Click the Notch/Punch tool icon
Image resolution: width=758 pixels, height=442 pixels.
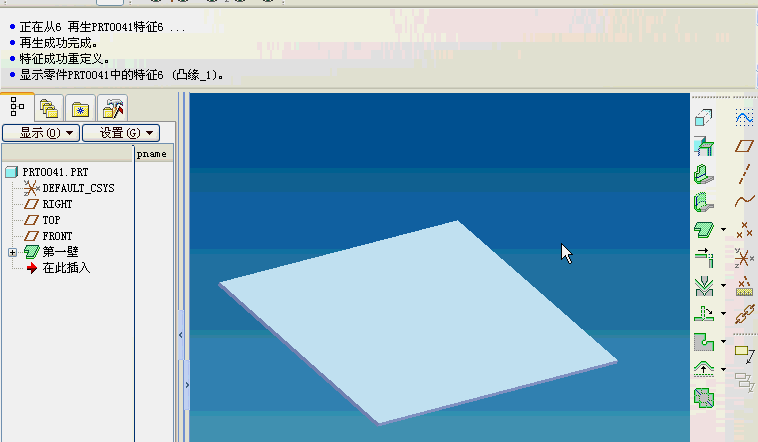tap(704, 341)
